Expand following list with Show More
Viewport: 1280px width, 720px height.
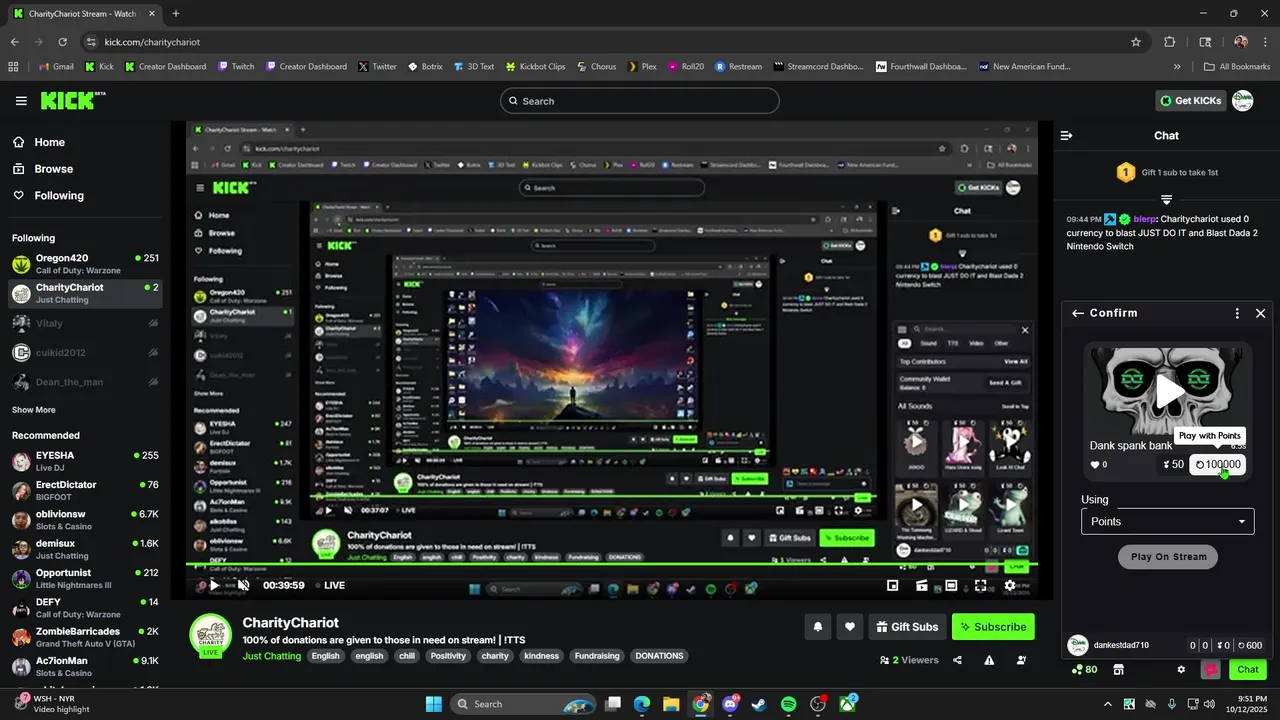coord(34,410)
